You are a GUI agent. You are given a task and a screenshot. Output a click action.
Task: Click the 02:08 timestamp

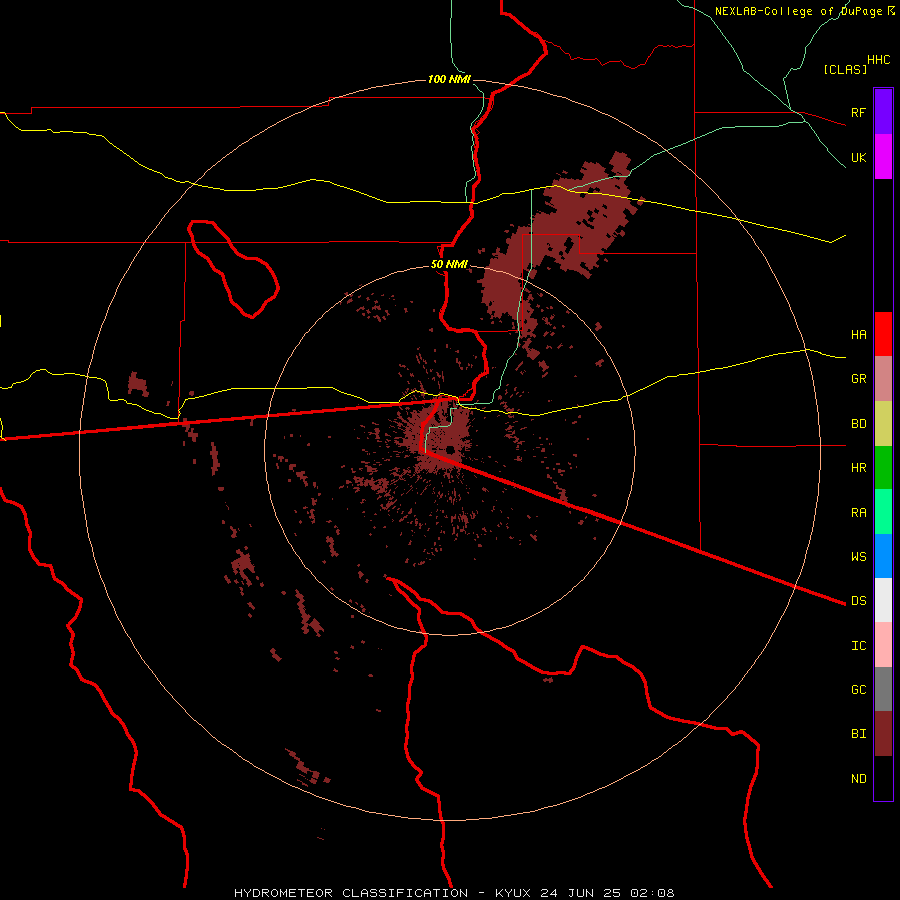point(652,893)
